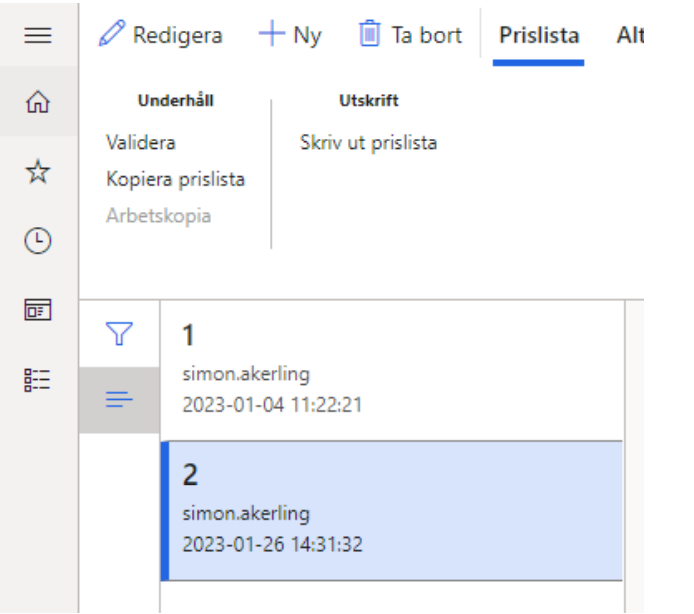694x614 pixels.
Task: Select price list record 1
Action: click(x=390, y=370)
